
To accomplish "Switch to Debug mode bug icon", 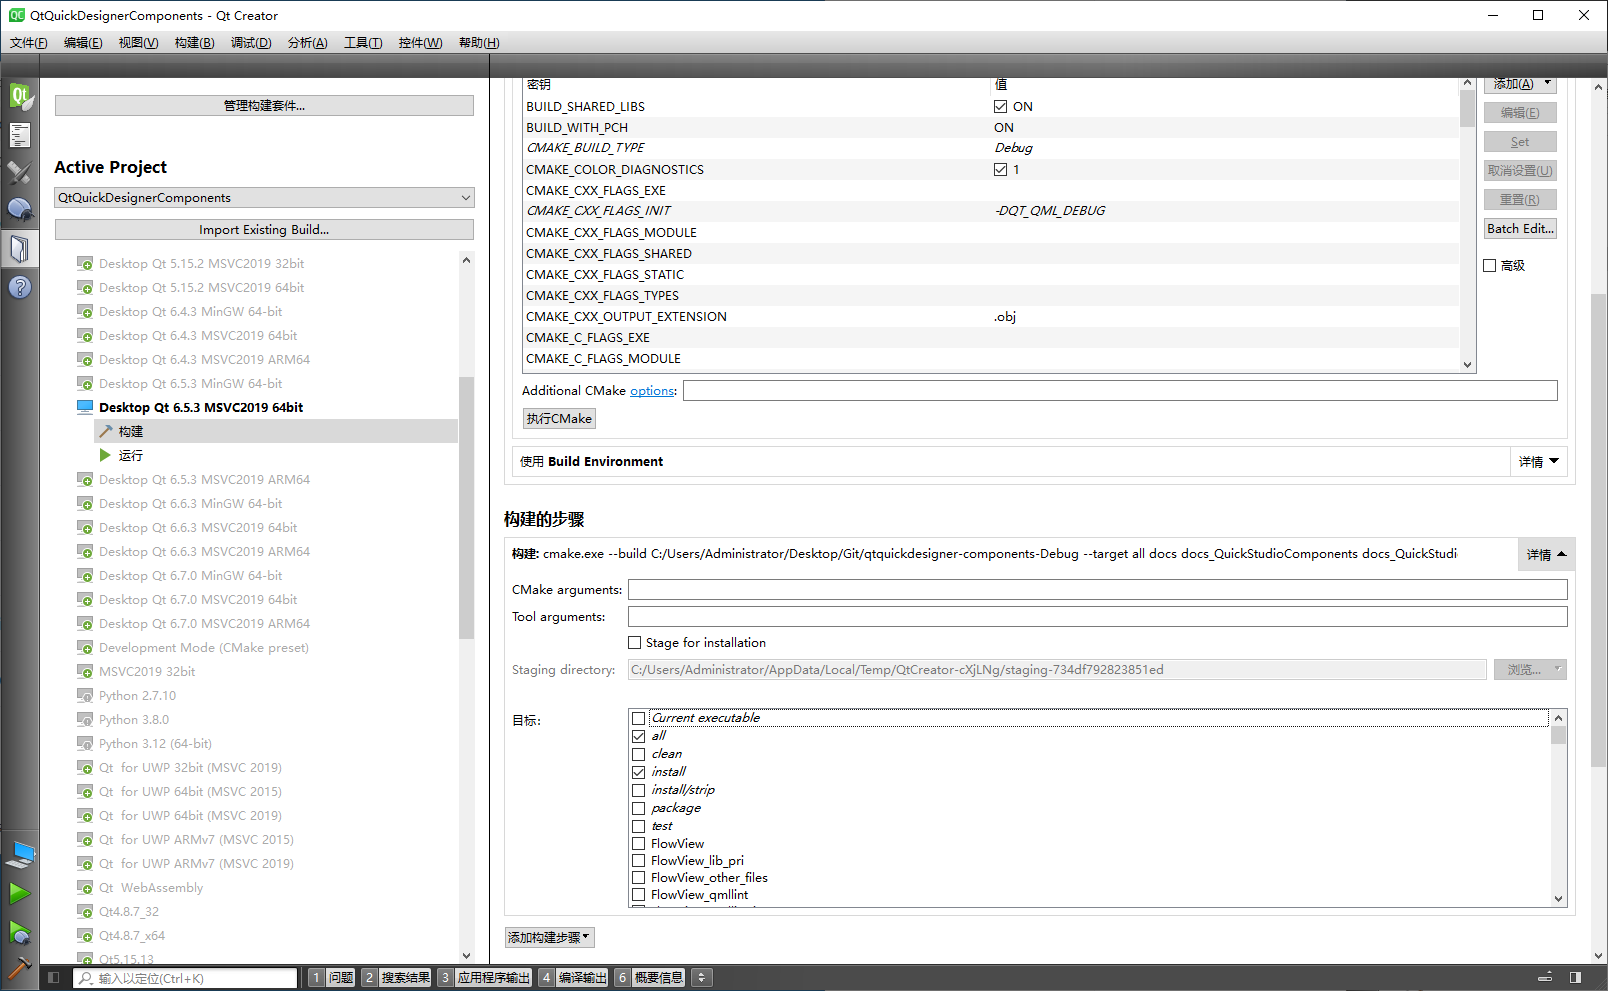I will 20,210.
